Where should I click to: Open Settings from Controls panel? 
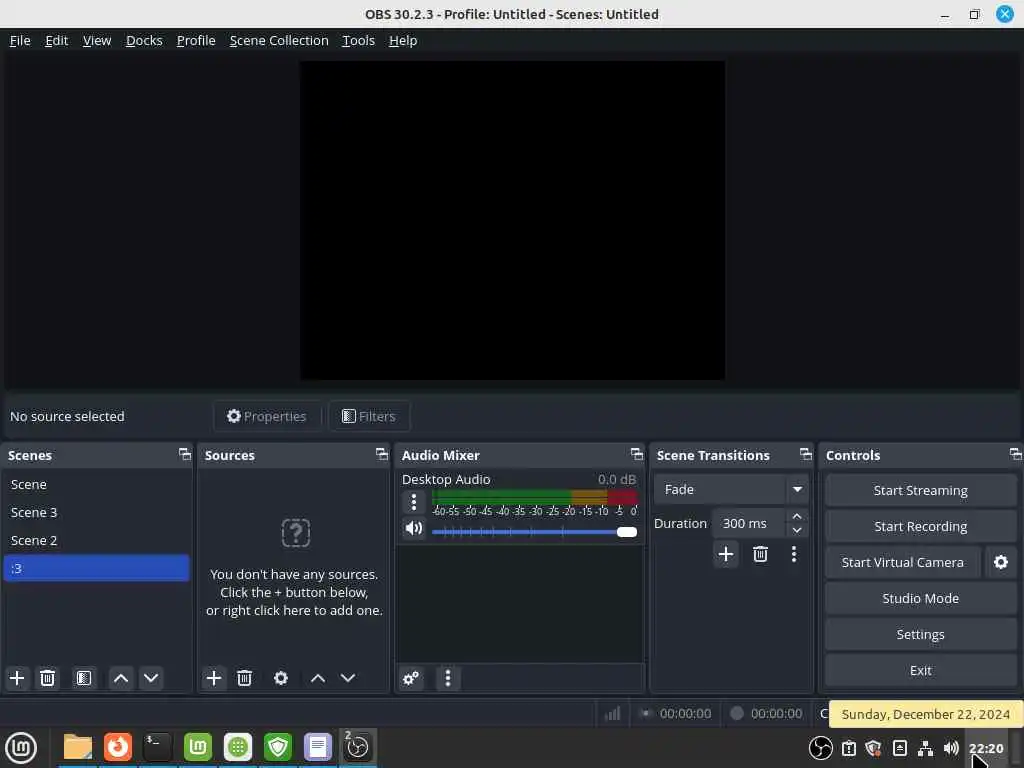920,634
